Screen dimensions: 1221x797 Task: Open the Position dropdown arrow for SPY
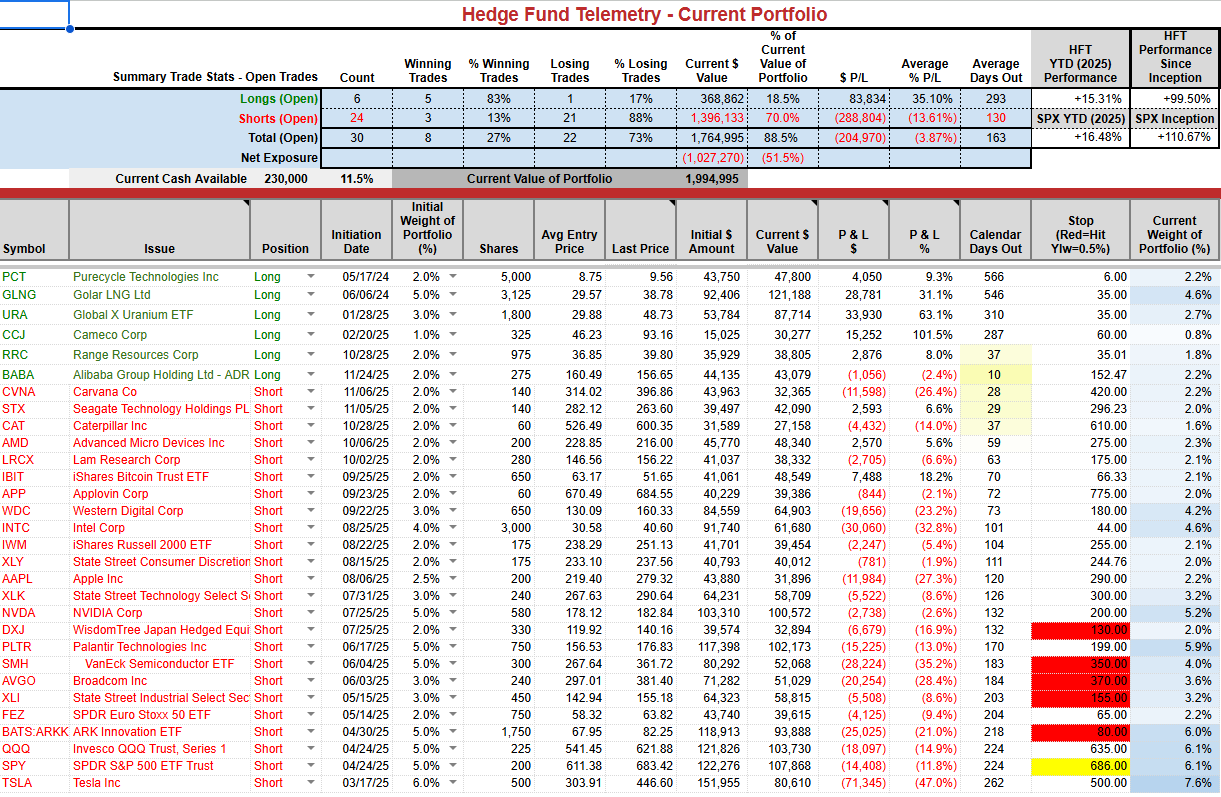[x=310, y=766]
